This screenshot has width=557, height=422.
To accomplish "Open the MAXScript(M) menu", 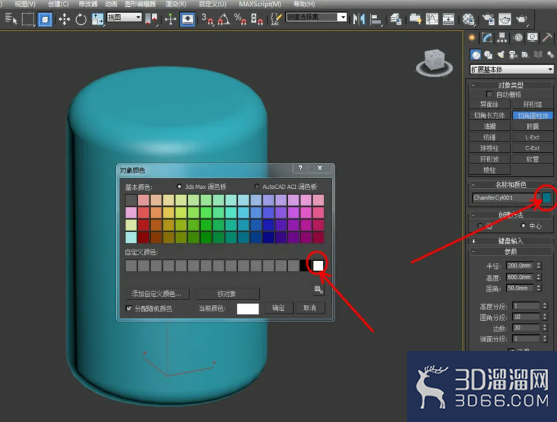I will click(260, 4).
